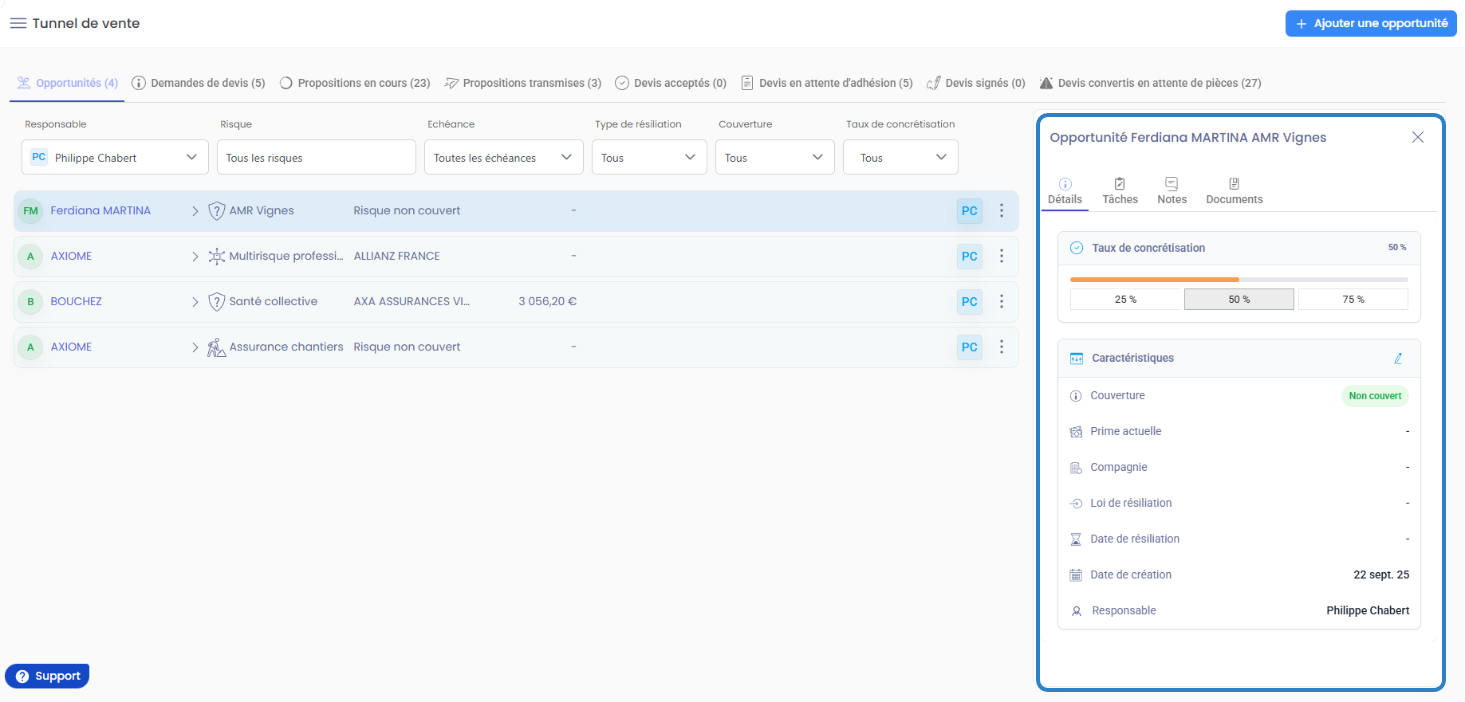Expand the chevron on the Assurance chantiers row
Screen dimensions: 1465x702
[x=195, y=347]
